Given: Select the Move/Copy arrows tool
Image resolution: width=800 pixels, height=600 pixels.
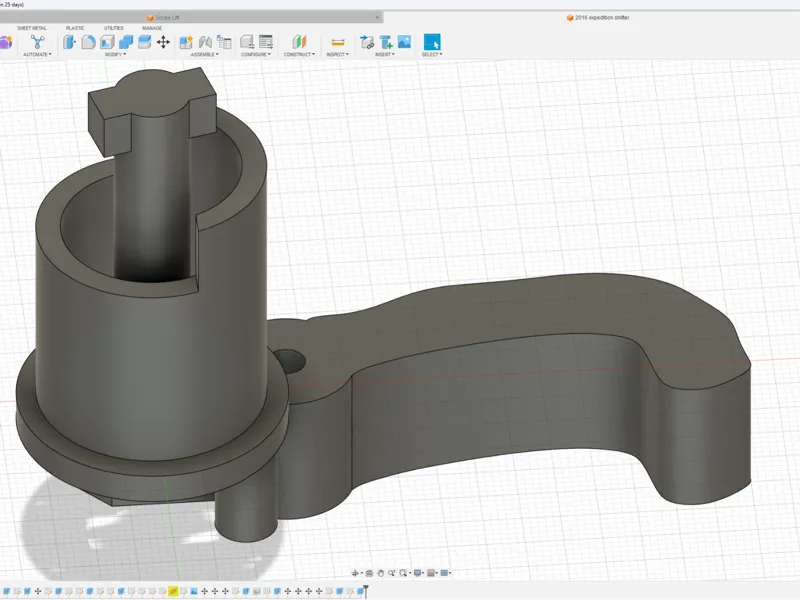Looking at the screenshot, I should [163, 42].
